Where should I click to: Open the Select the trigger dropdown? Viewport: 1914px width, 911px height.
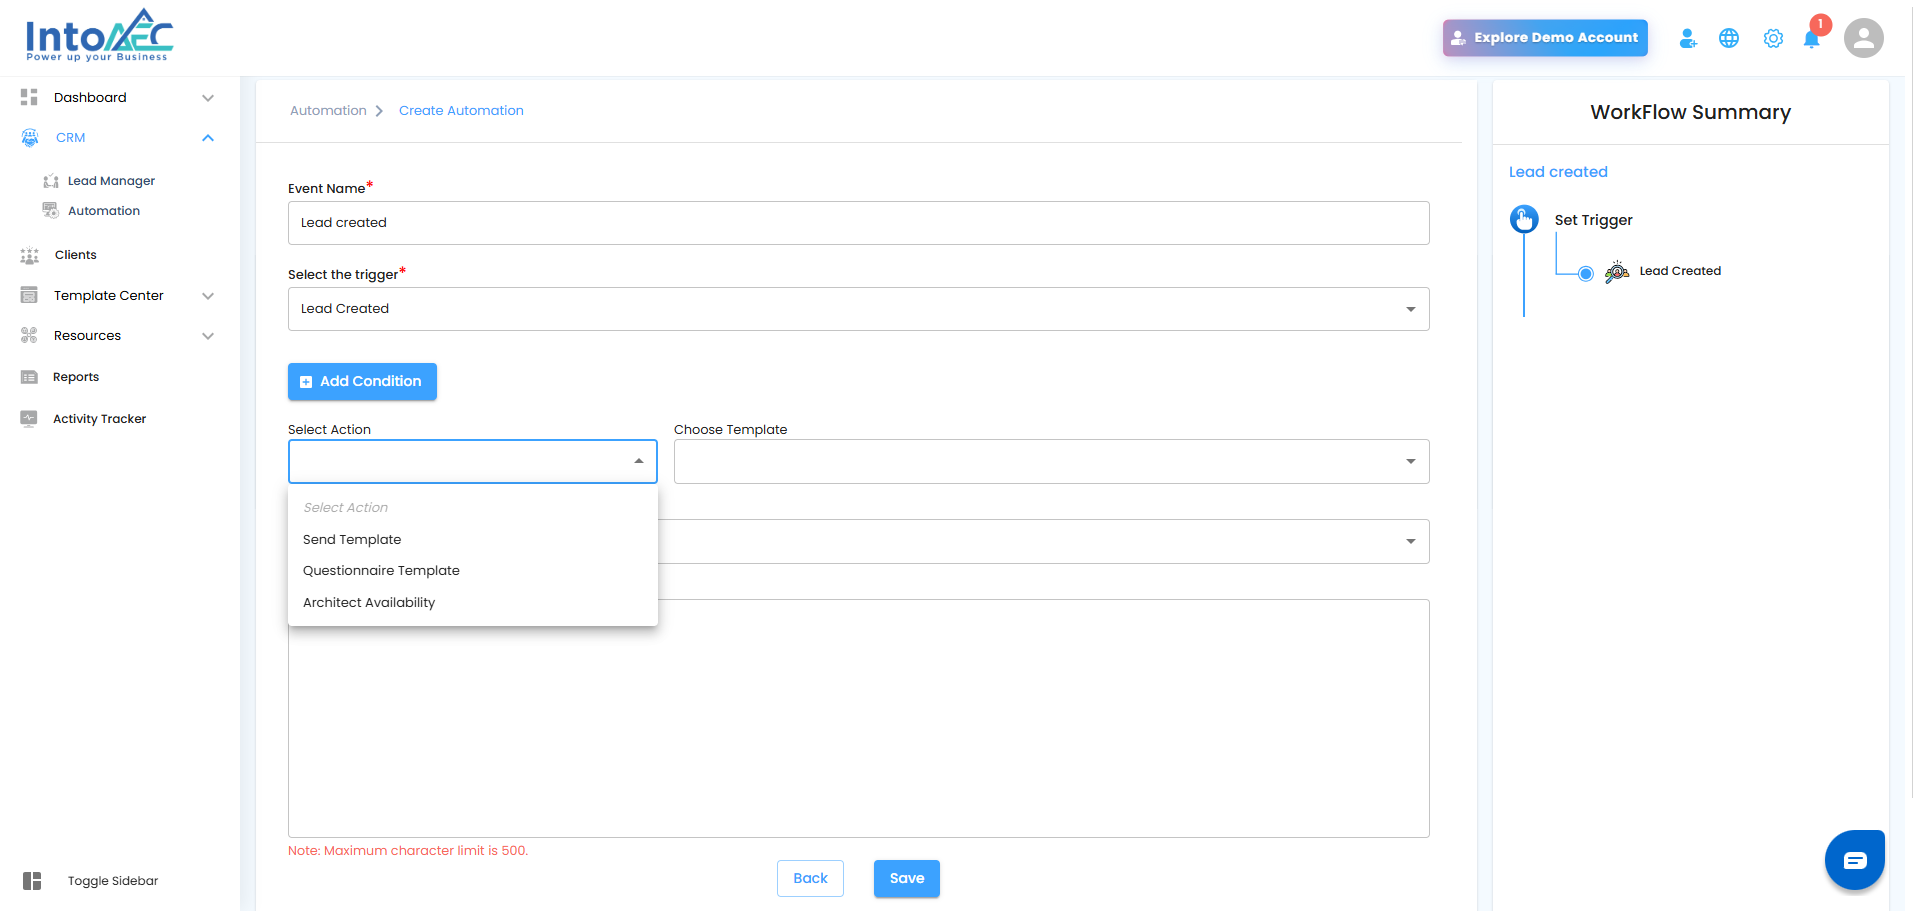[858, 309]
